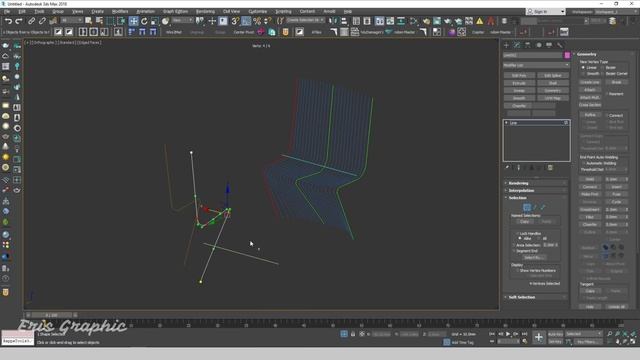This screenshot has width=640, height=360.
Task: Click the Refine button
Action: click(590, 115)
